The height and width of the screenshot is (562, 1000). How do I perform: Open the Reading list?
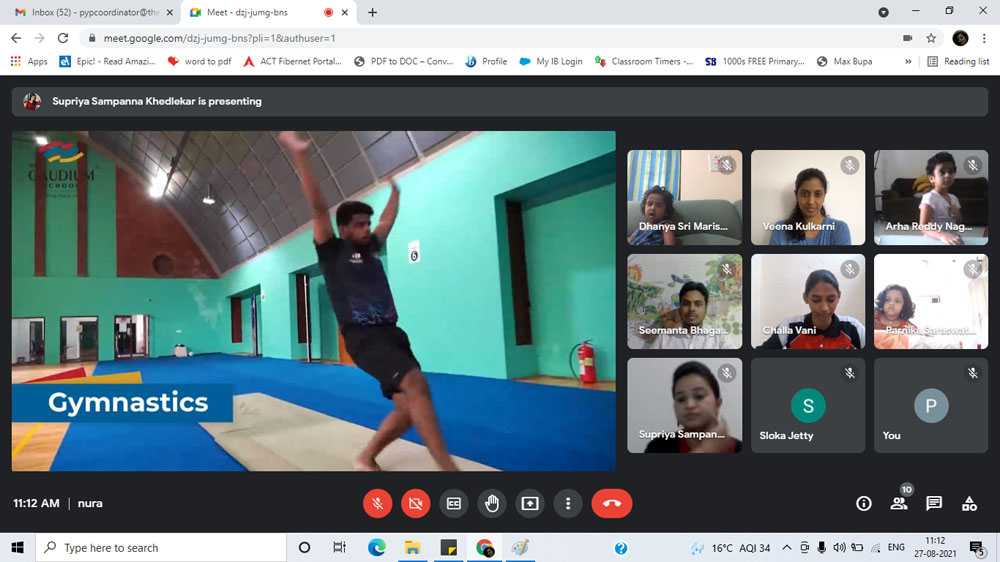[958, 61]
